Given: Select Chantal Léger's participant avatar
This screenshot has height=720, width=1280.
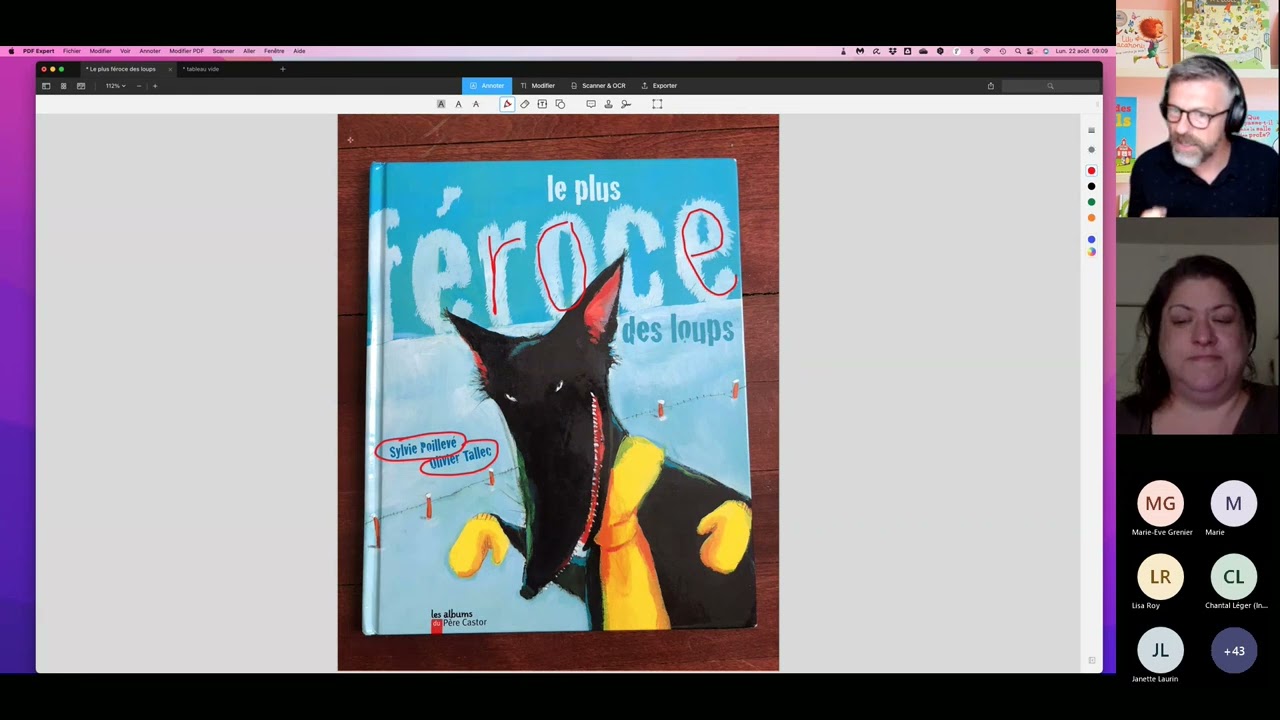Looking at the screenshot, I should pyautogui.click(x=1234, y=577).
